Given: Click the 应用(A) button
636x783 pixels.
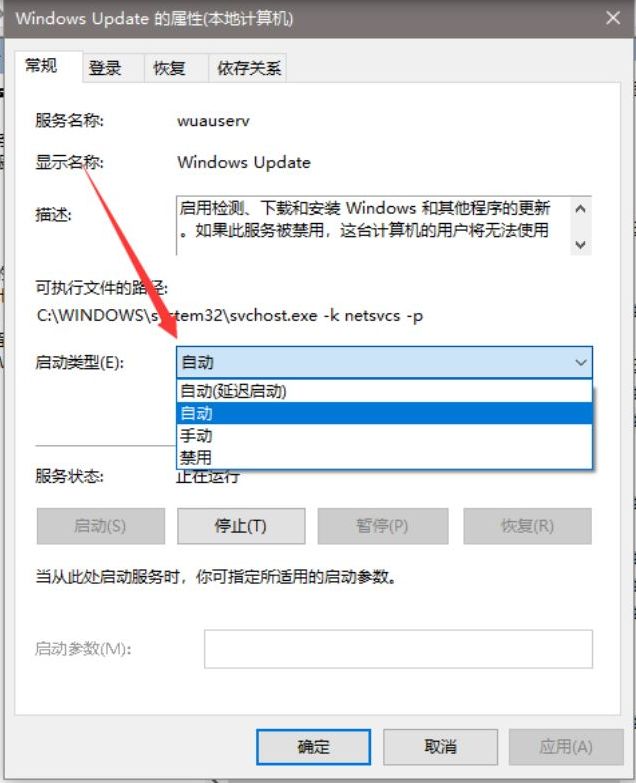Looking at the screenshot, I should (566, 747).
